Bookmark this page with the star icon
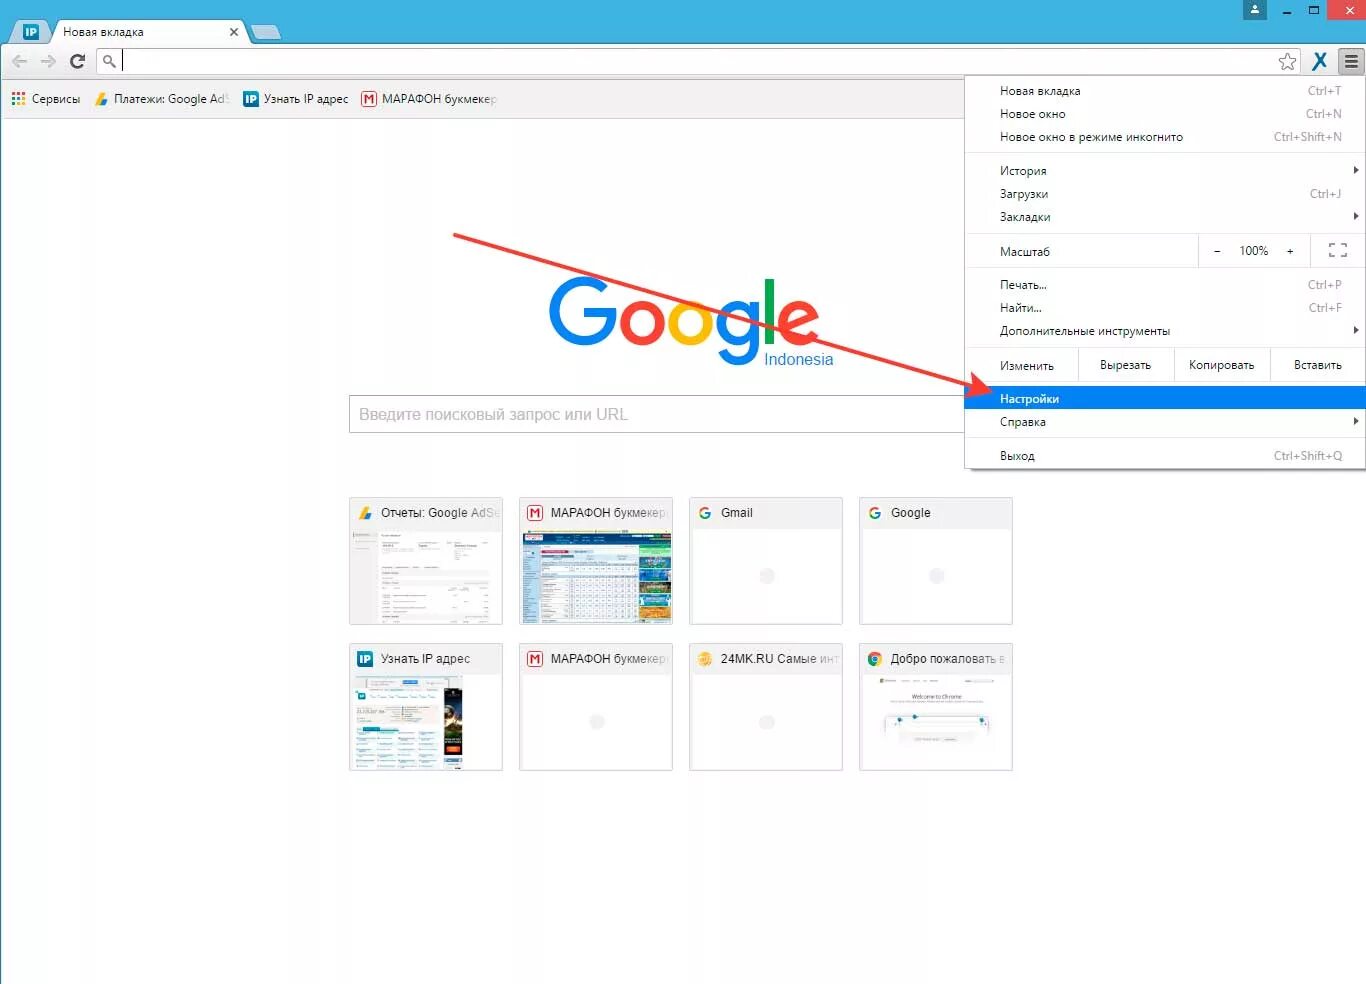Screen dimensions: 1366x984 click(1287, 61)
